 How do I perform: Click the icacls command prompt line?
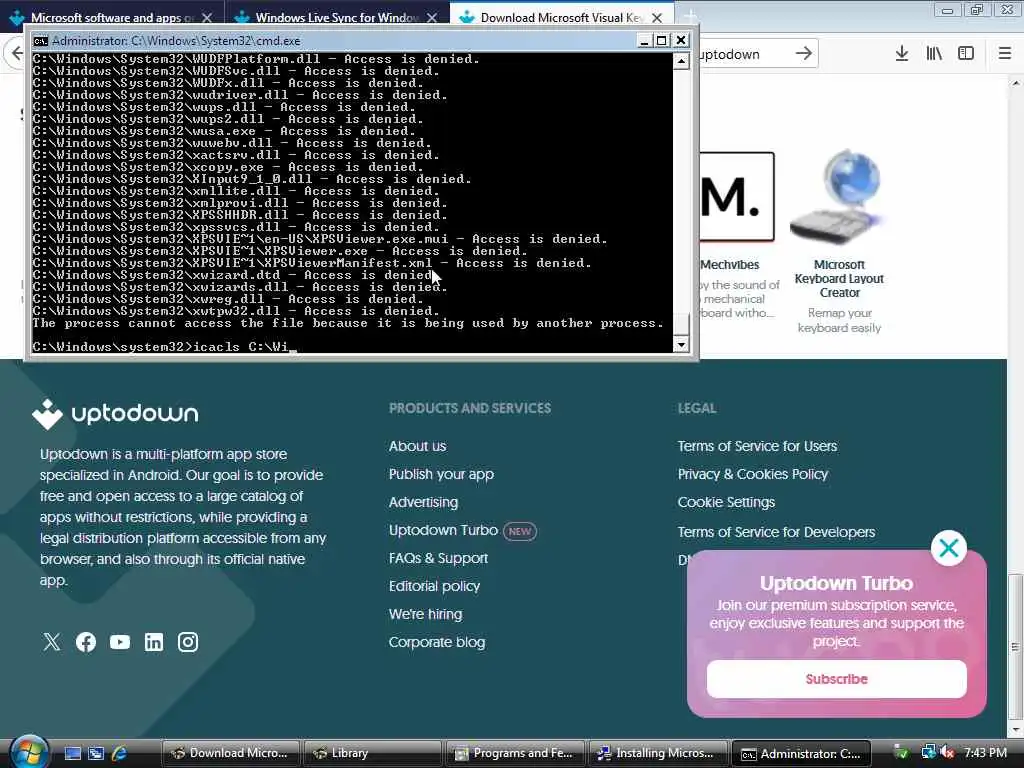tap(165, 347)
